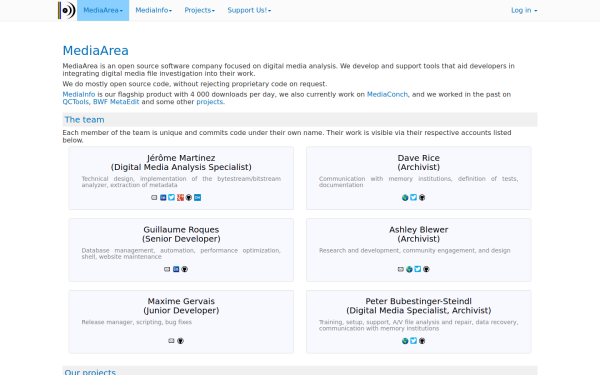Click the name 'Jérôme Martinez'
This screenshot has width=600, height=375.
point(181,158)
